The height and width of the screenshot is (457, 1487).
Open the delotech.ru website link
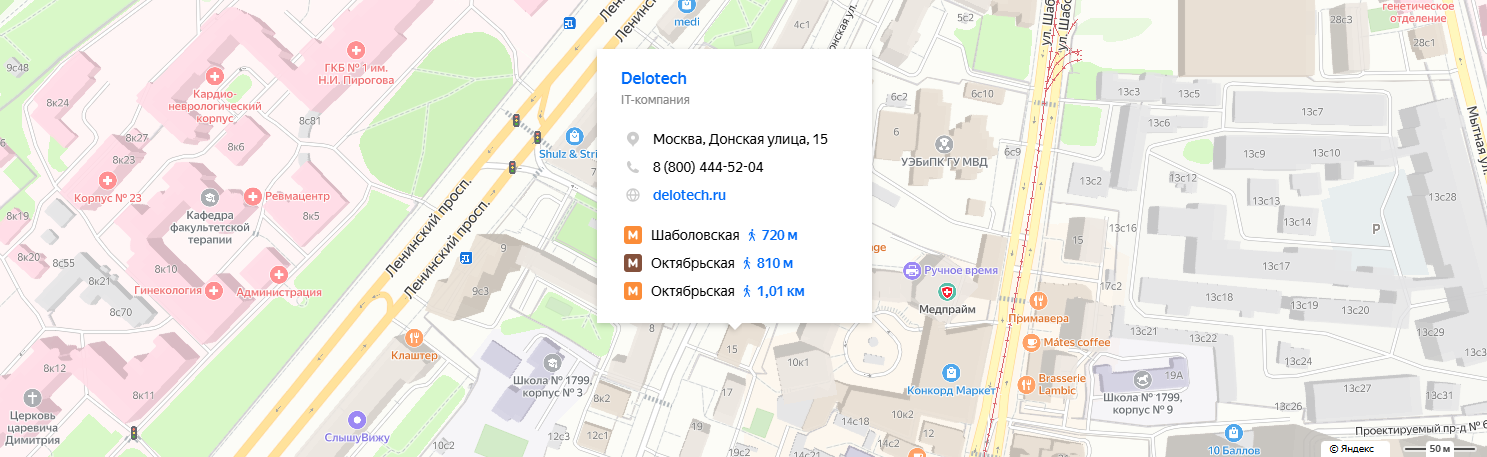click(x=689, y=195)
